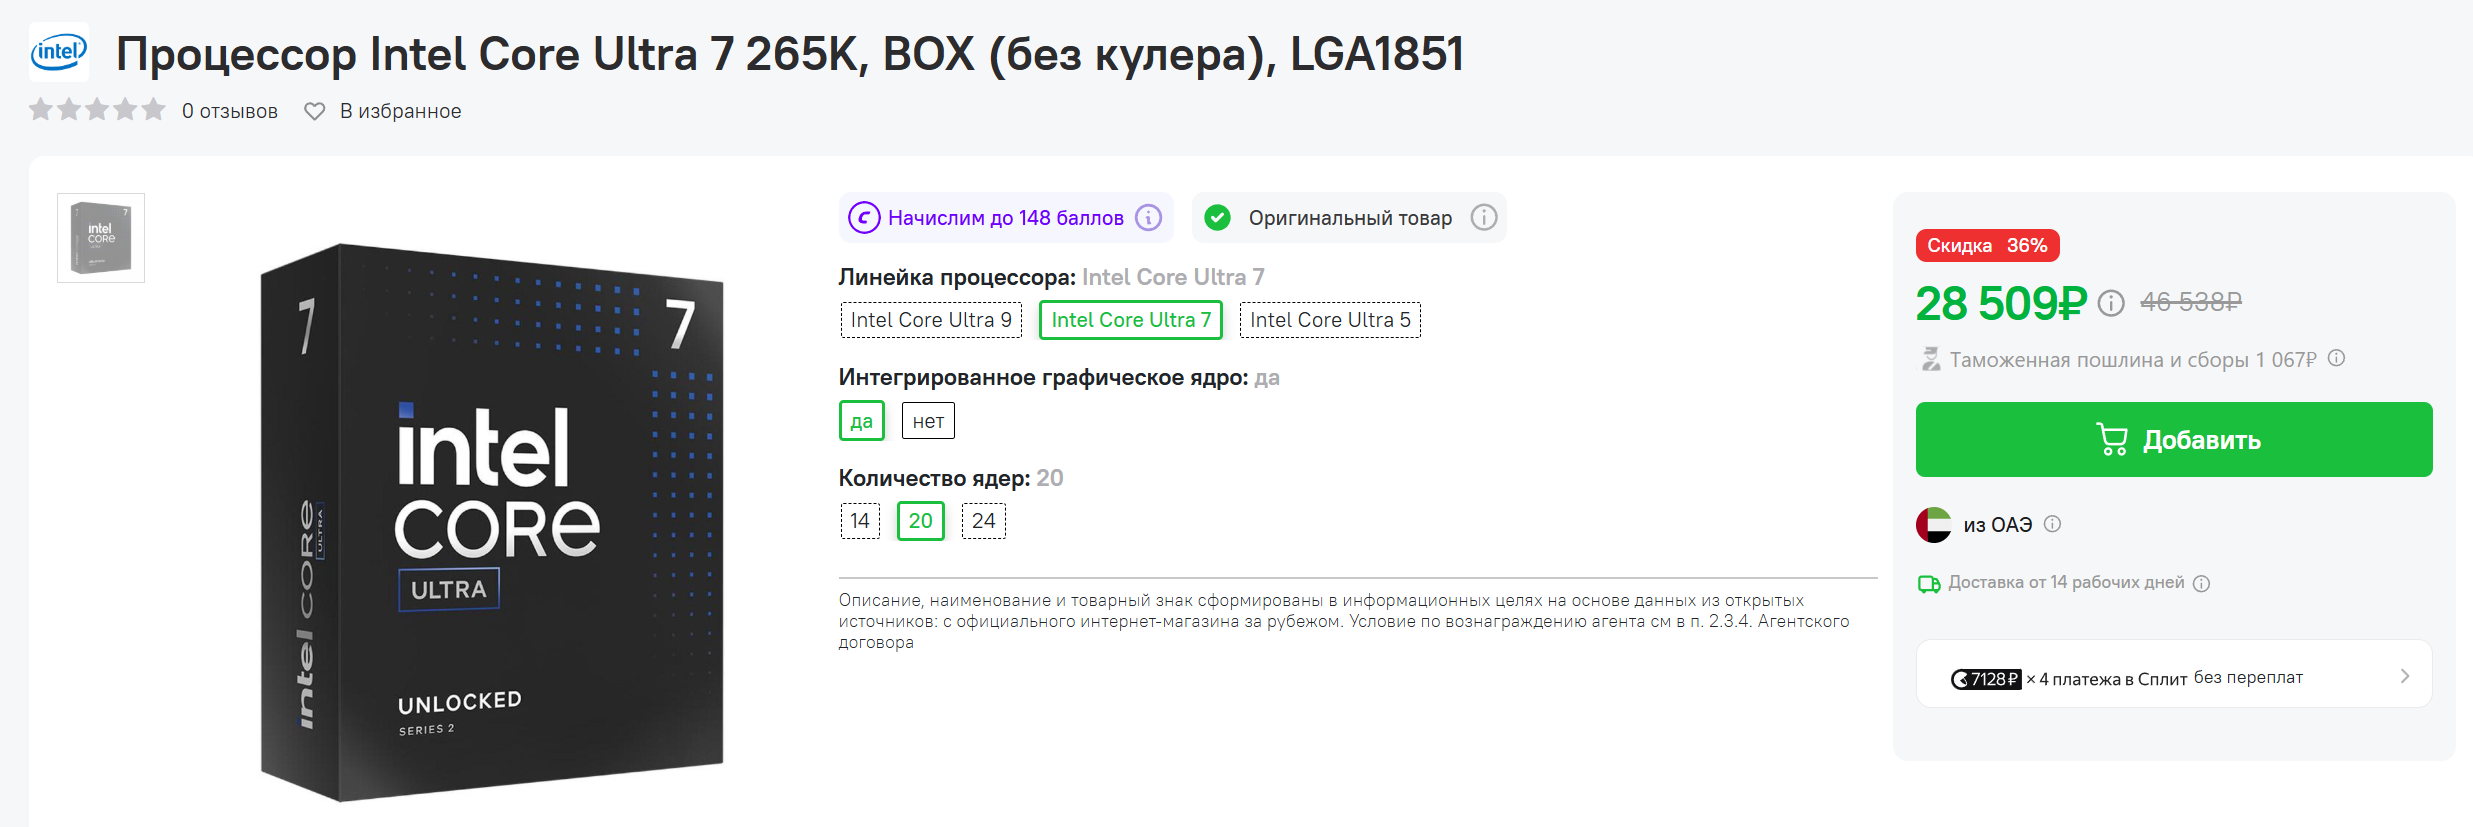The width and height of the screenshot is (2473, 827).
Task: Click 'В избранное' link
Action: coord(400,111)
